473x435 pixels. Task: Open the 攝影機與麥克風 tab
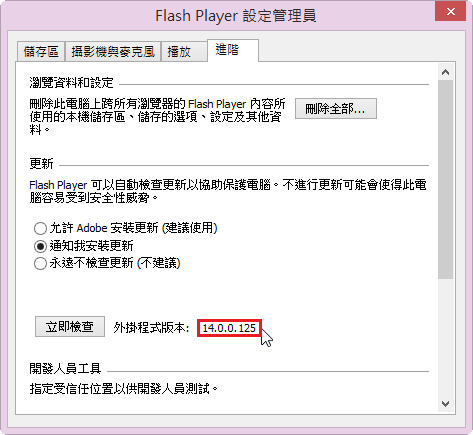tap(113, 51)
